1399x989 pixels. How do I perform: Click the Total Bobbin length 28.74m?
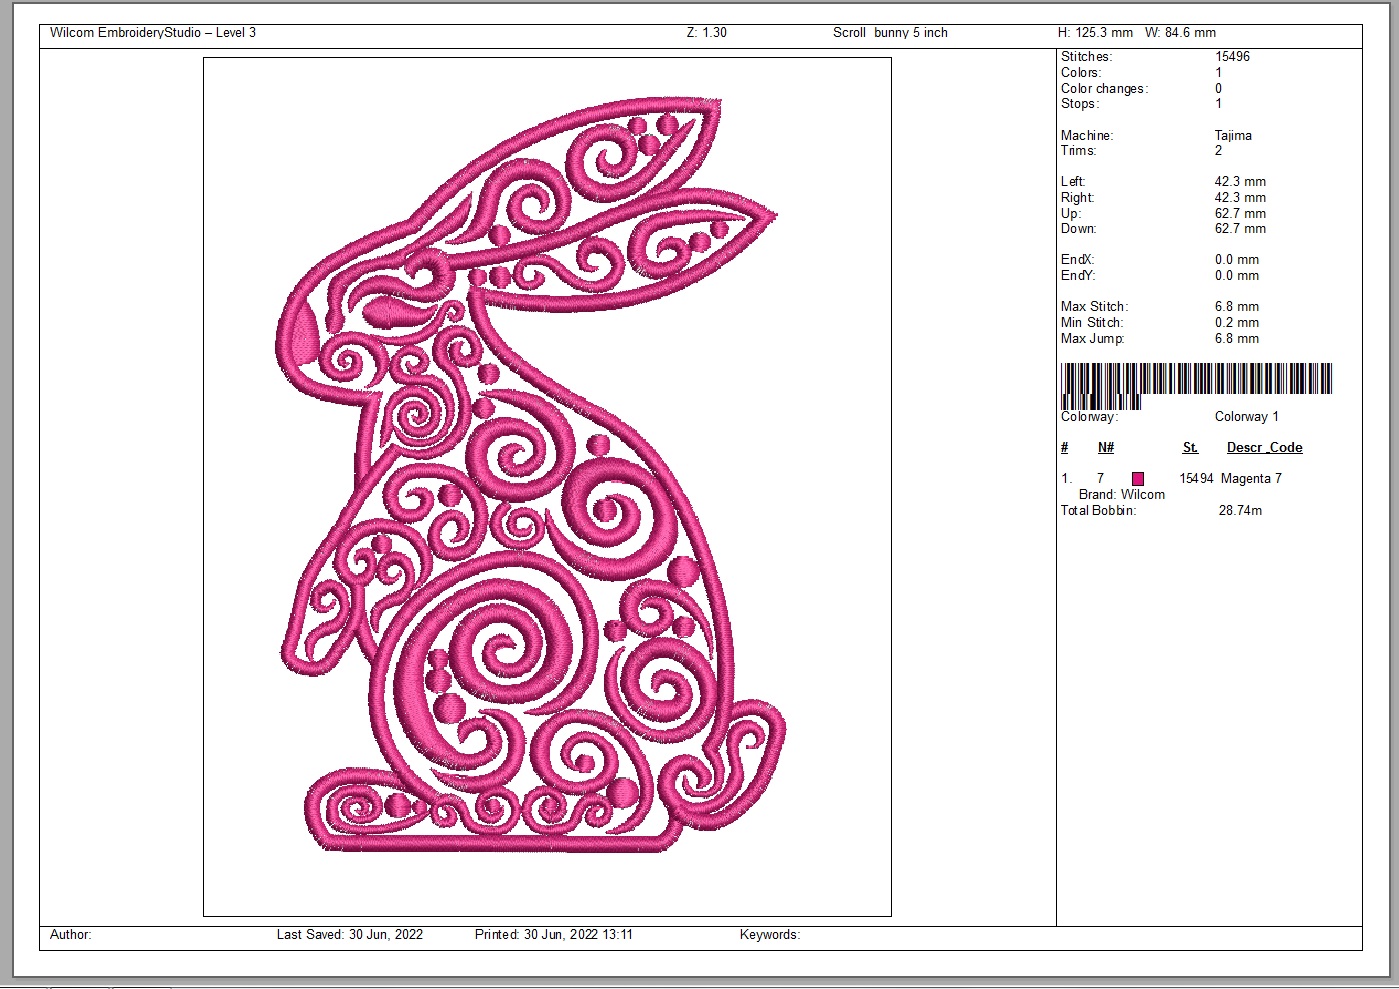pos(1240,511)
